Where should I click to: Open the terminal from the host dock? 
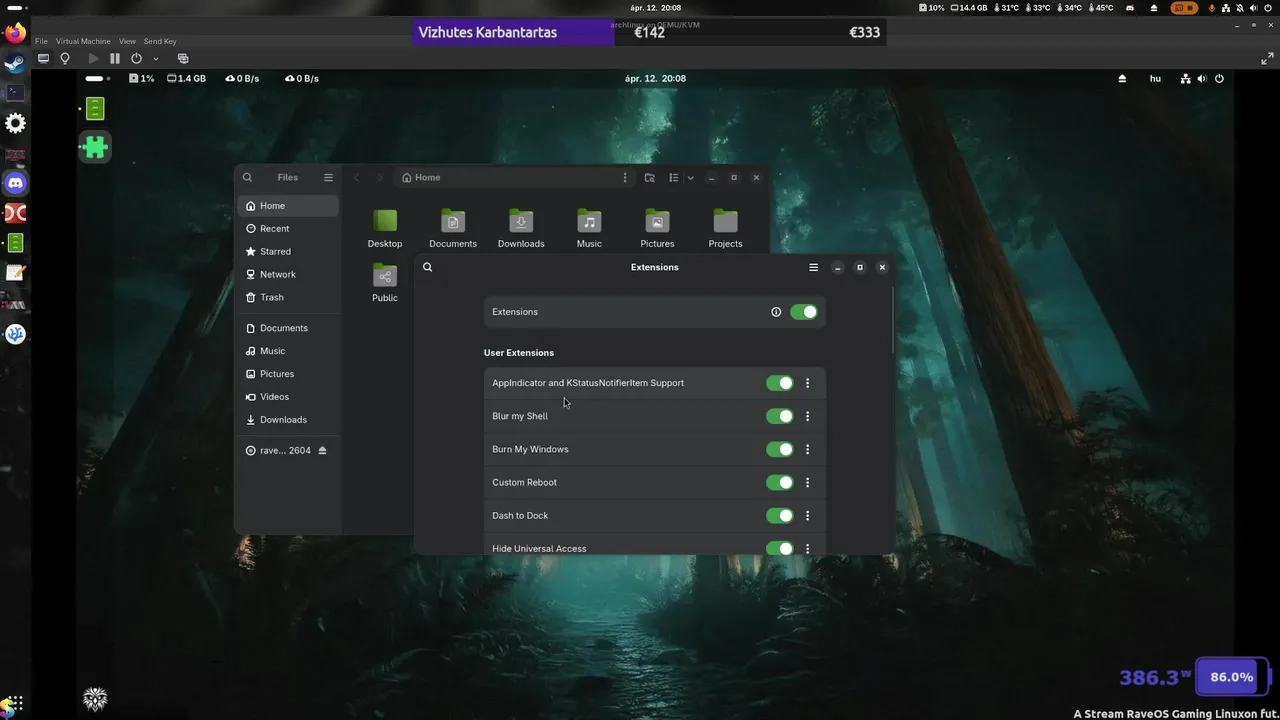click(15, 92)
